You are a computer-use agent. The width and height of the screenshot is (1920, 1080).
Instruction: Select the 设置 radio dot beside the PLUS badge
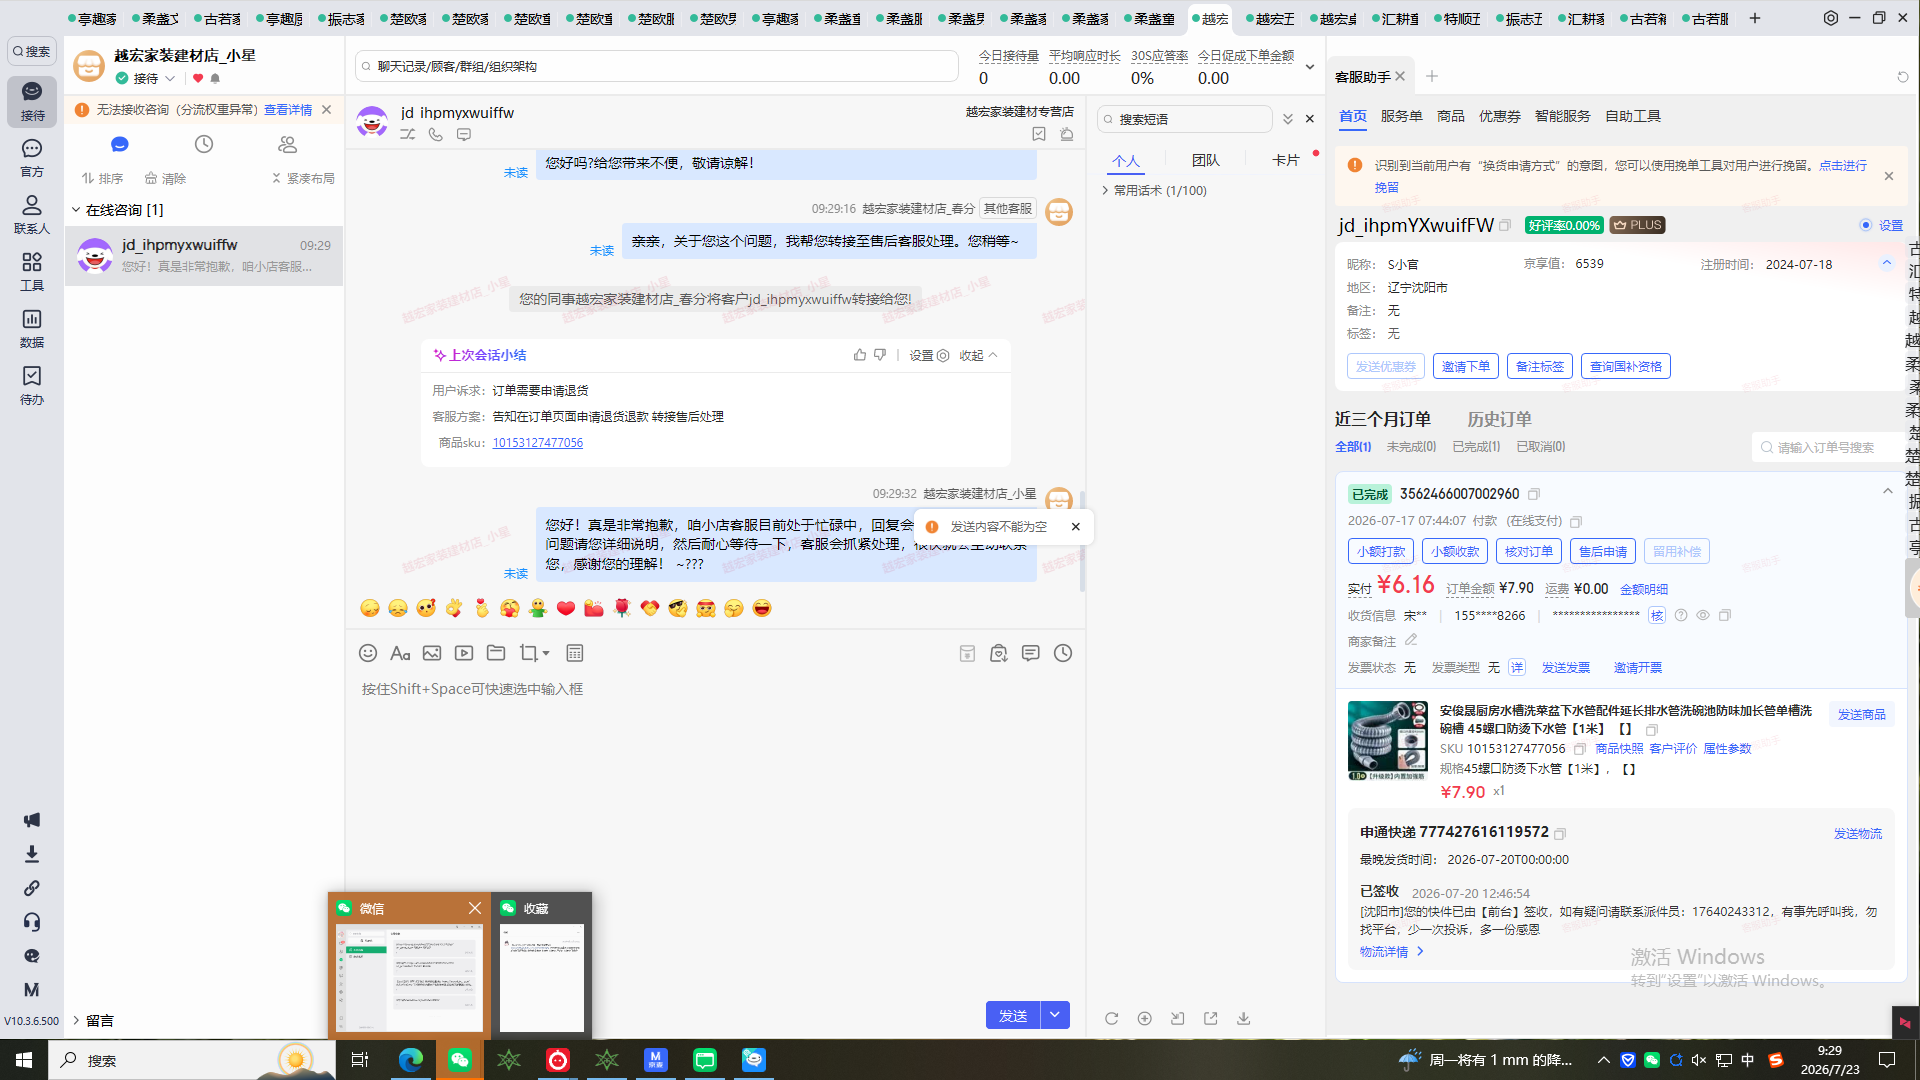click(x=1866, y=225)
